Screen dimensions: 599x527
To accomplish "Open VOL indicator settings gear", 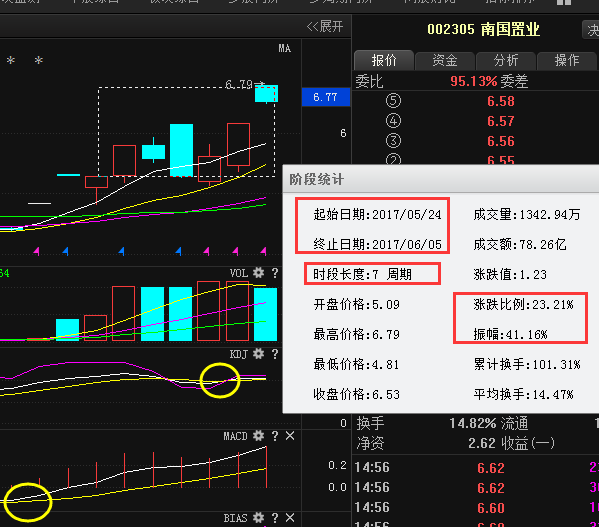I will click(x=259, y=273).
